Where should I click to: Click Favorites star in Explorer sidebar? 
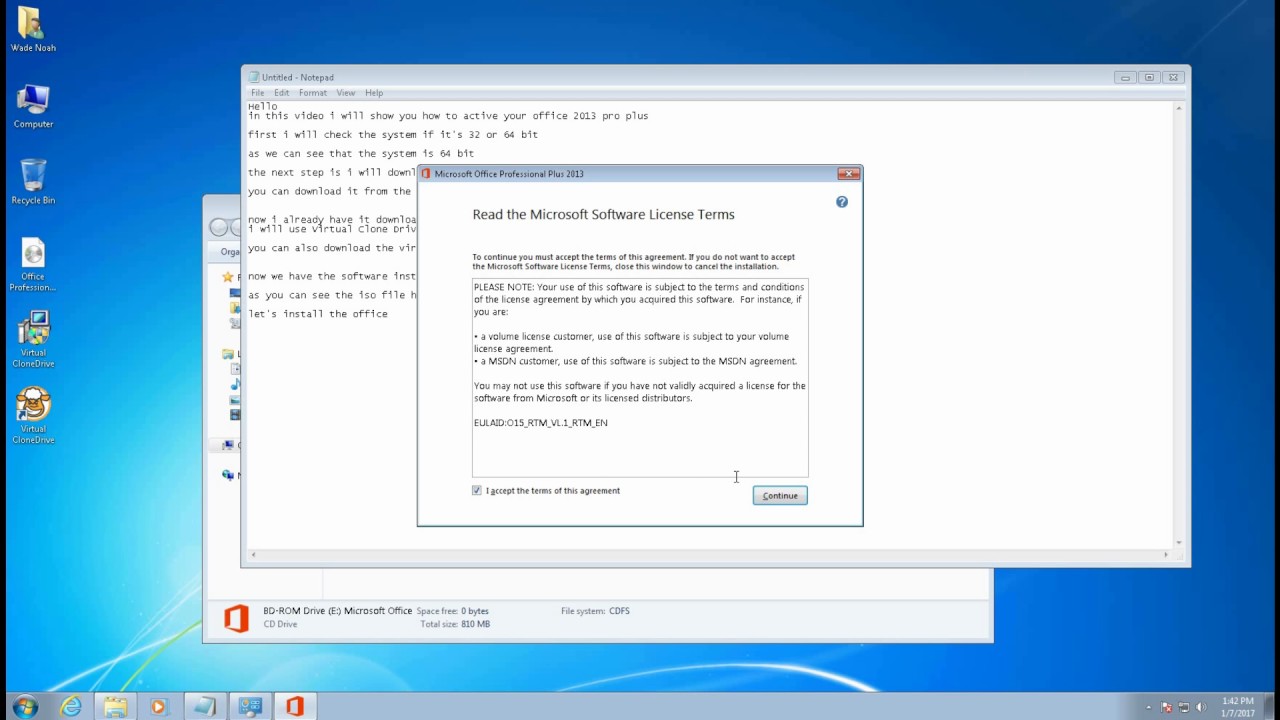point(229,277)
